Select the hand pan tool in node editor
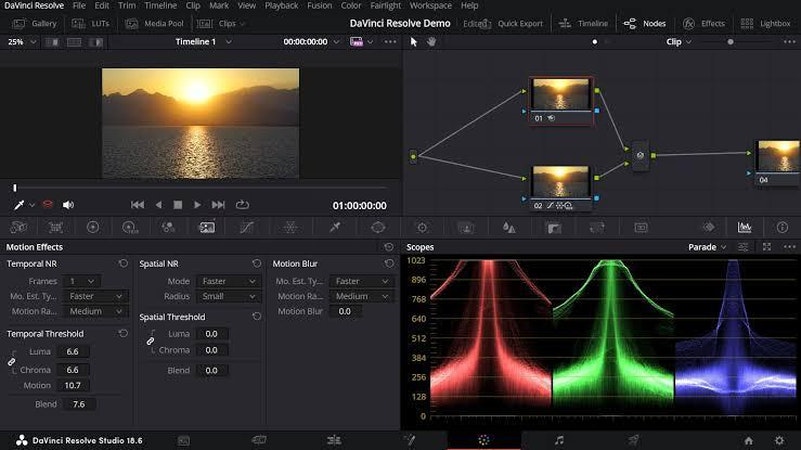Screen dimensions: 801x450 (x=432, y=42)
